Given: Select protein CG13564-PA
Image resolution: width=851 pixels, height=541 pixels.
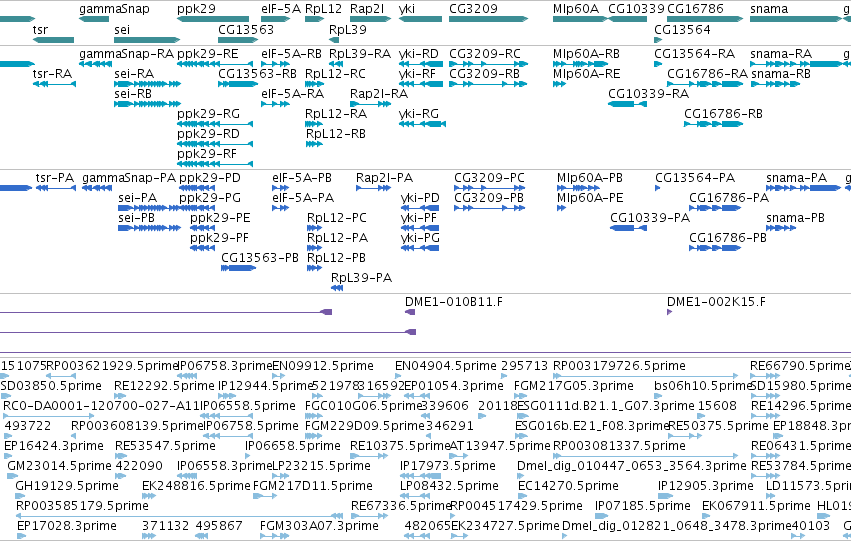Looking at the screenshot, I should (695, 179).
